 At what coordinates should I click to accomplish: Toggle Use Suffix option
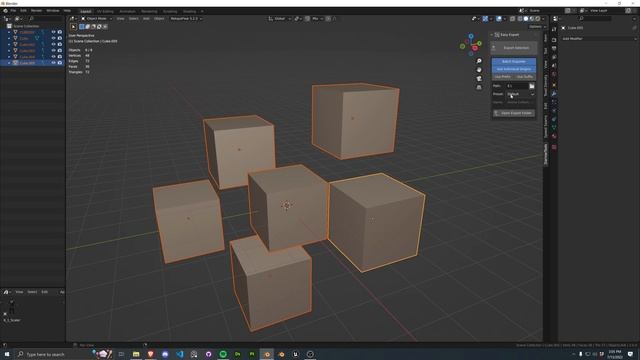525,77
